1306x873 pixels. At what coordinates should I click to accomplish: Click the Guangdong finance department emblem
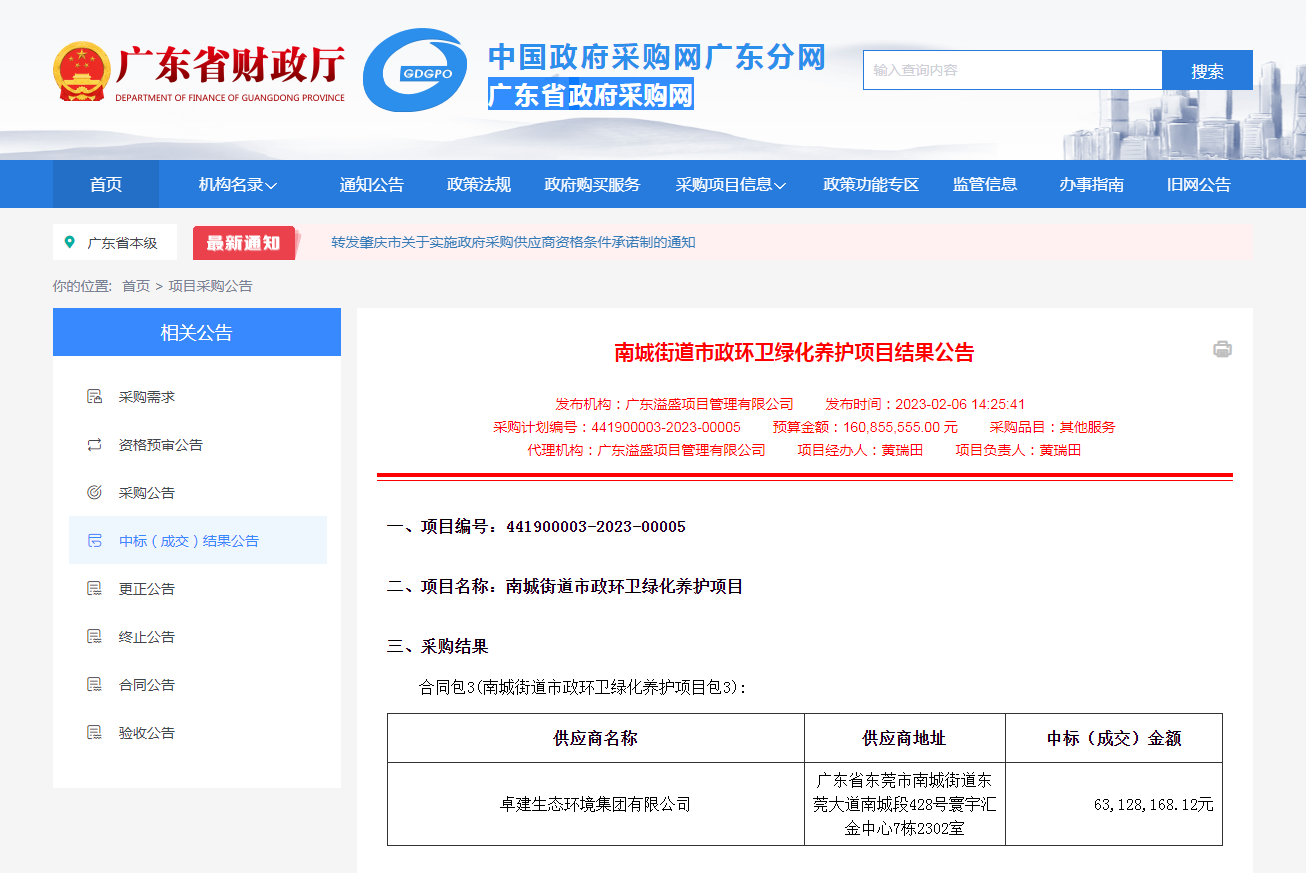(81, 71)
